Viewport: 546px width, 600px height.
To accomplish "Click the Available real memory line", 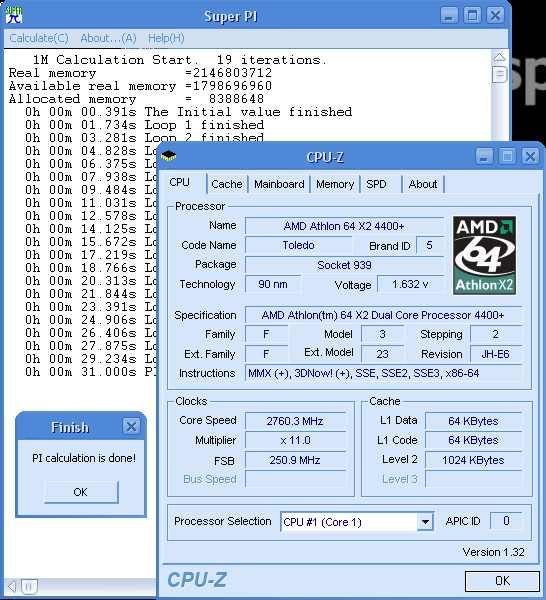I will click(x=140, y=86).
